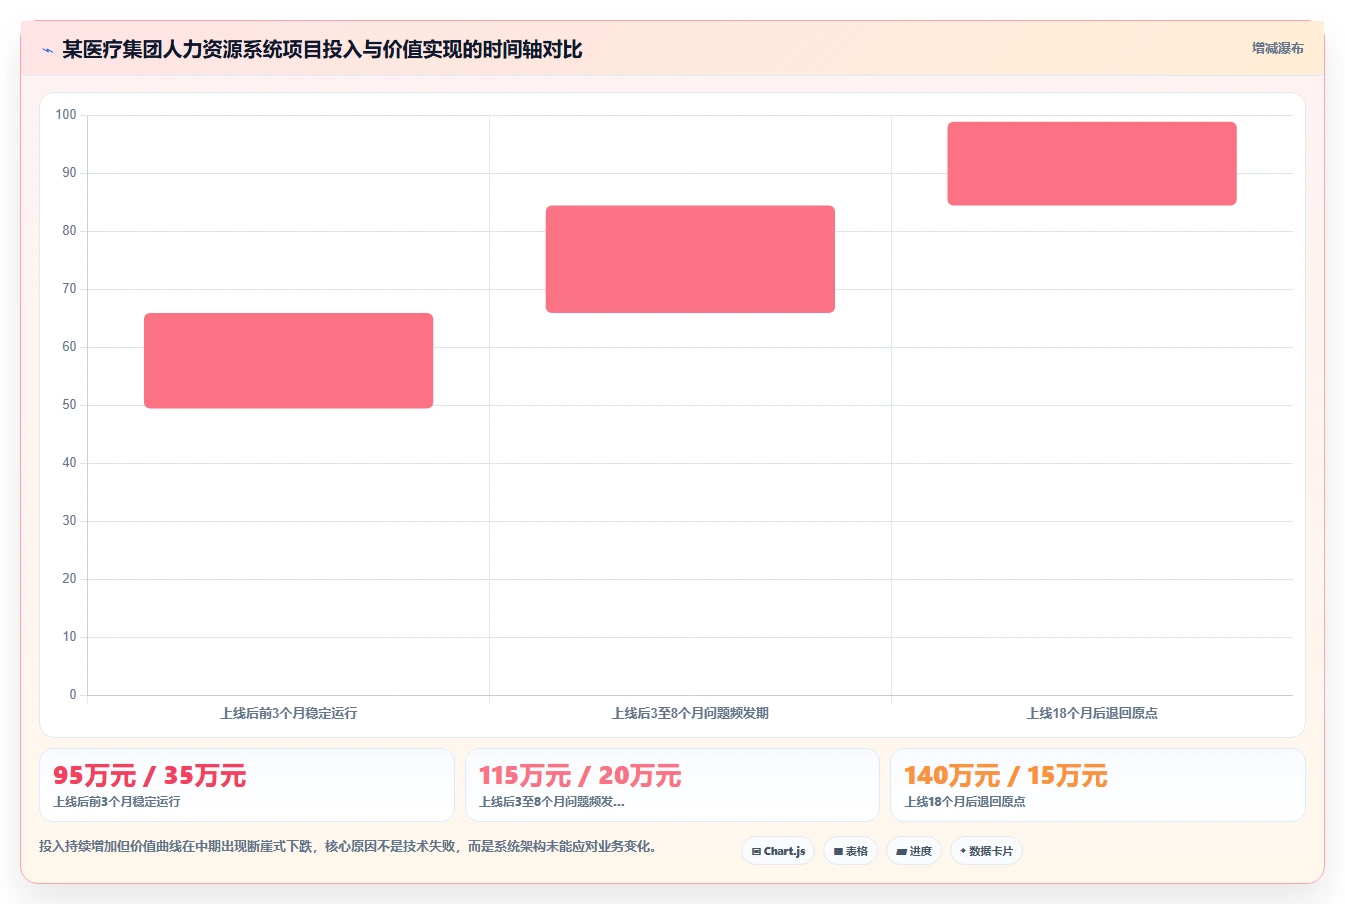
Task: Click the card caption 上线18个月后退回原点
Action: pyautogui.click(x=965, y=802)
